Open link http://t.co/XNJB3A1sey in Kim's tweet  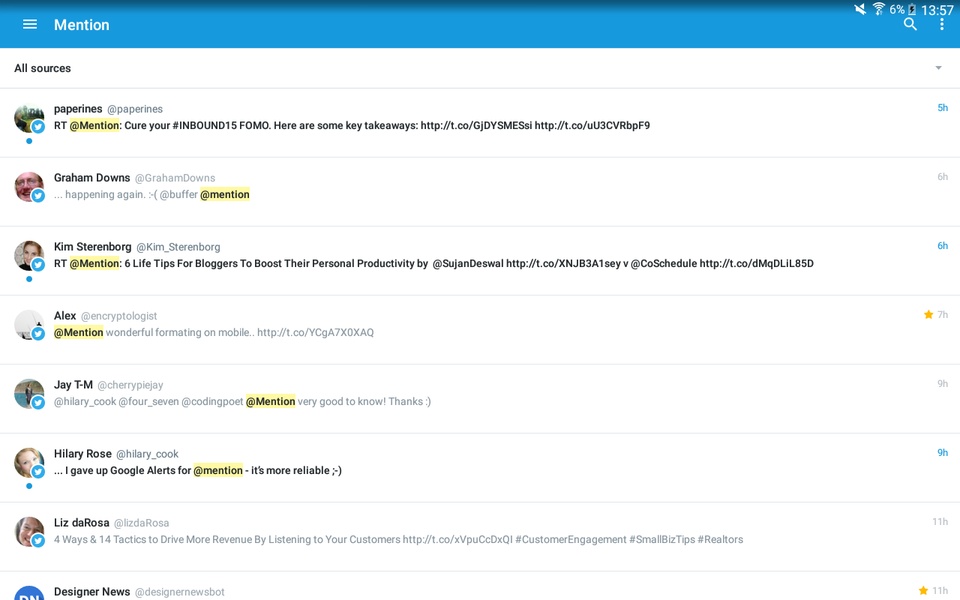(x=563, y=264)
